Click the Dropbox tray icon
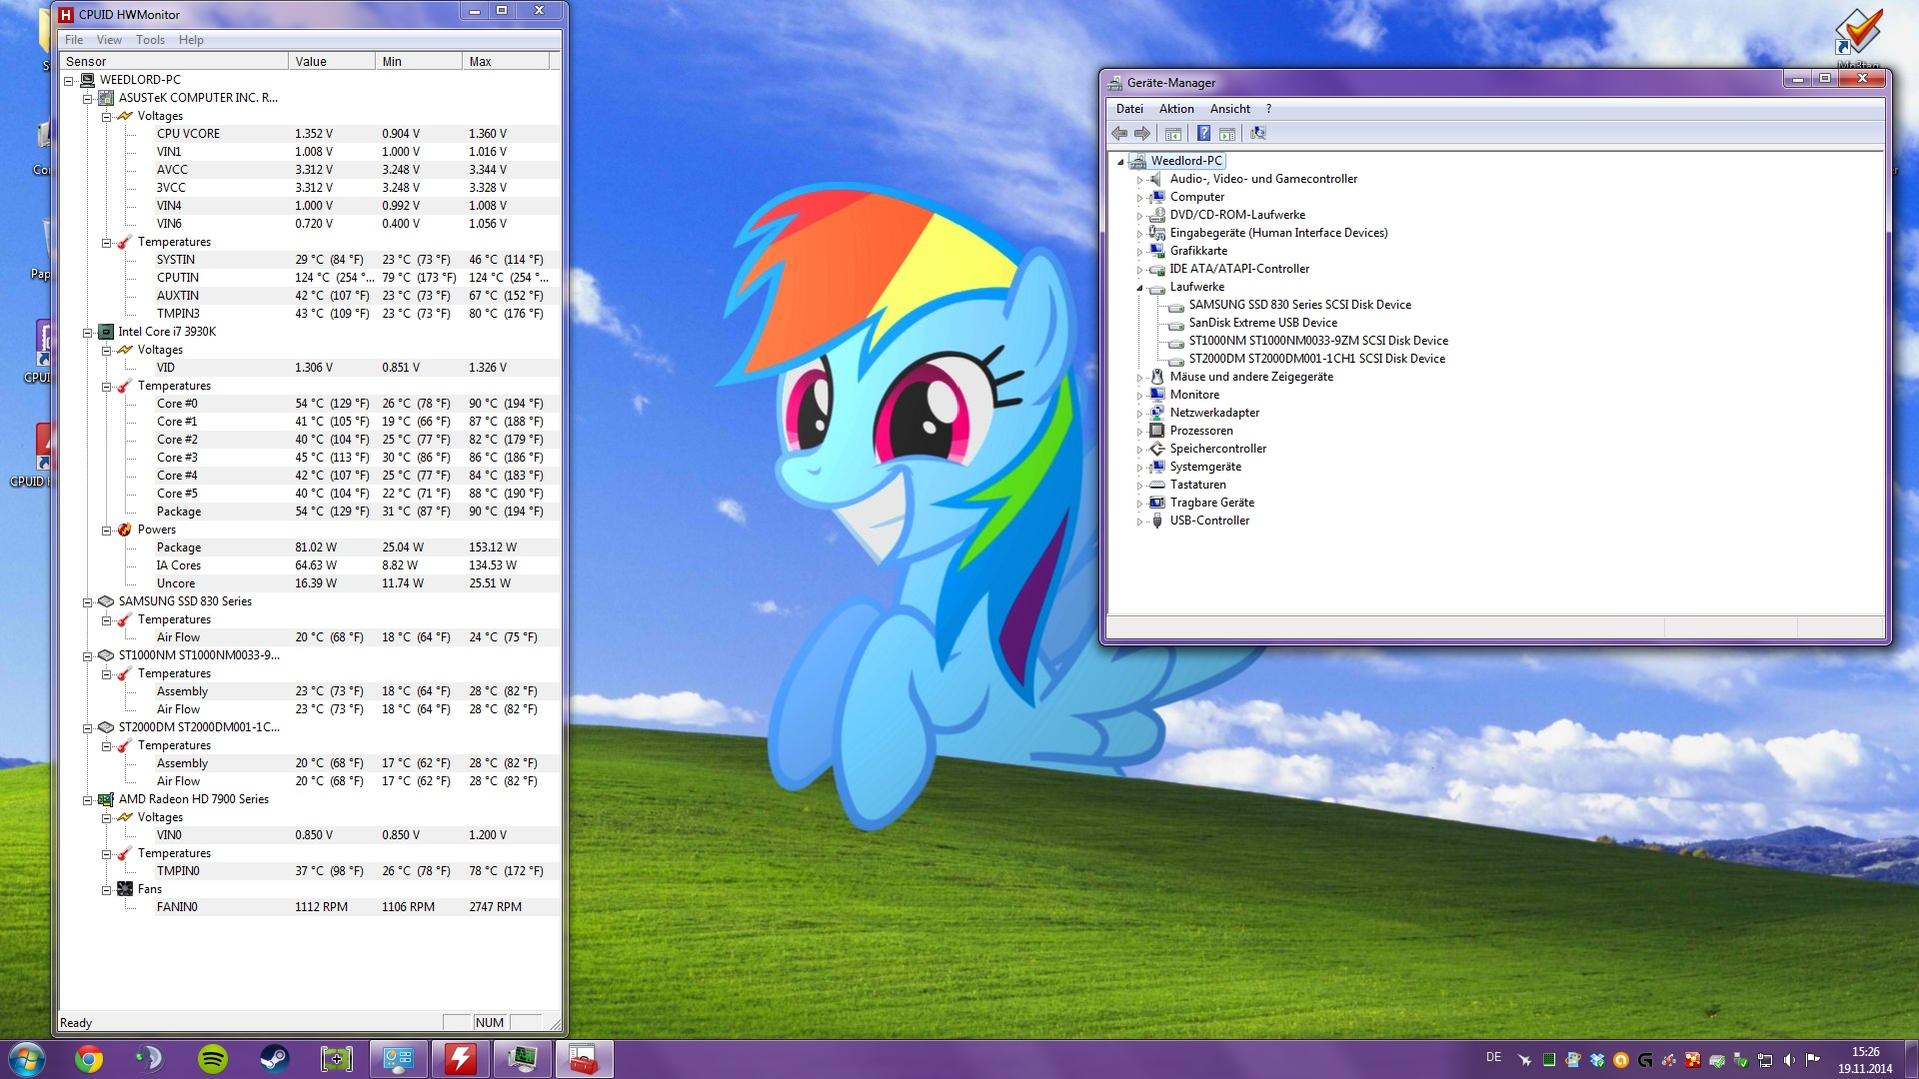This screenshot has width=1919, height=1079. tap(1597, 1060)
